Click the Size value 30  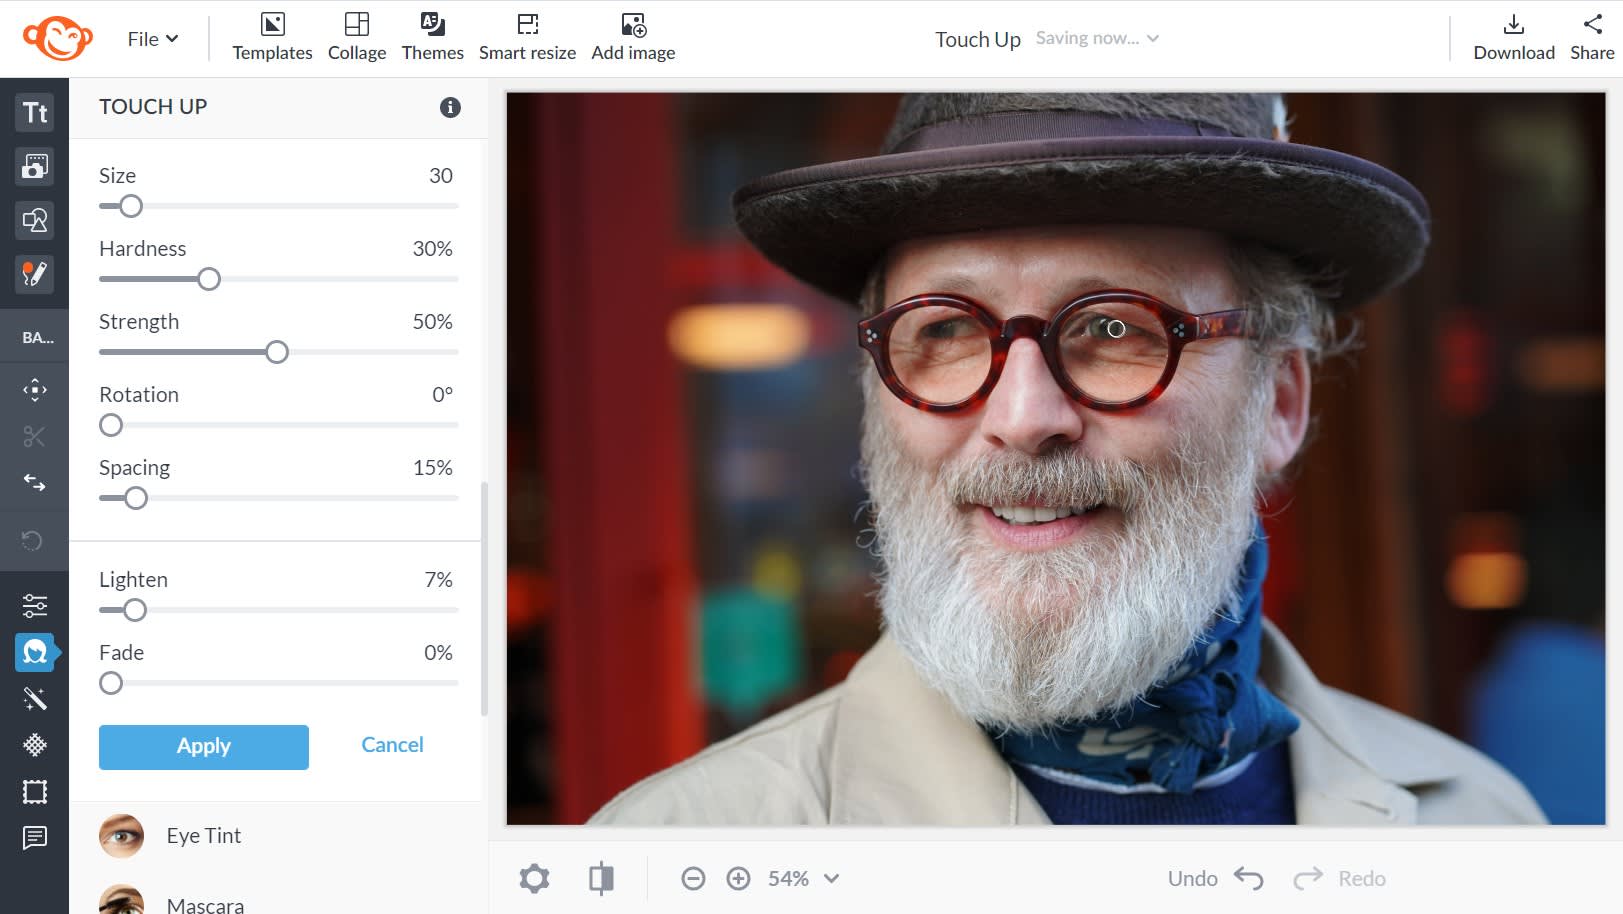pos(441,176)
